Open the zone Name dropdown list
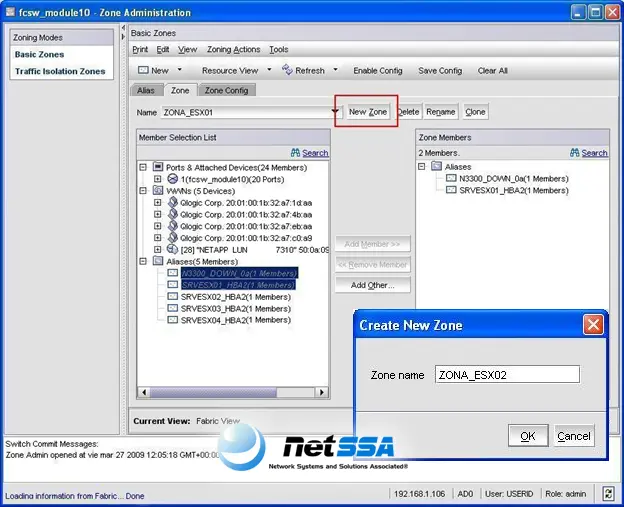The image size is (624, 507). [336, 112]
